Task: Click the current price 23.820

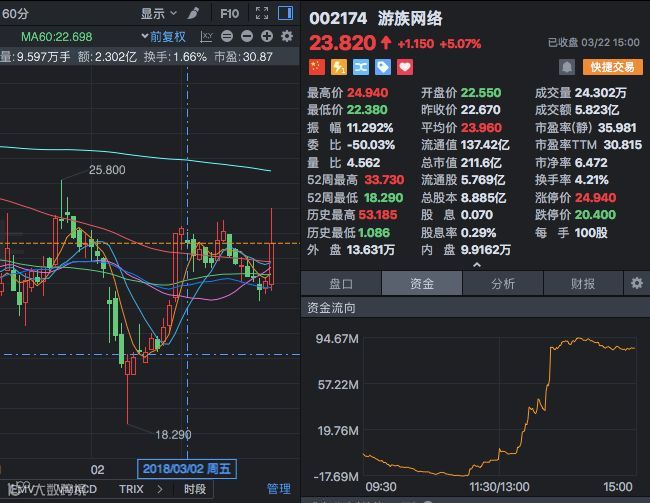Action: (x=342, y=43)
